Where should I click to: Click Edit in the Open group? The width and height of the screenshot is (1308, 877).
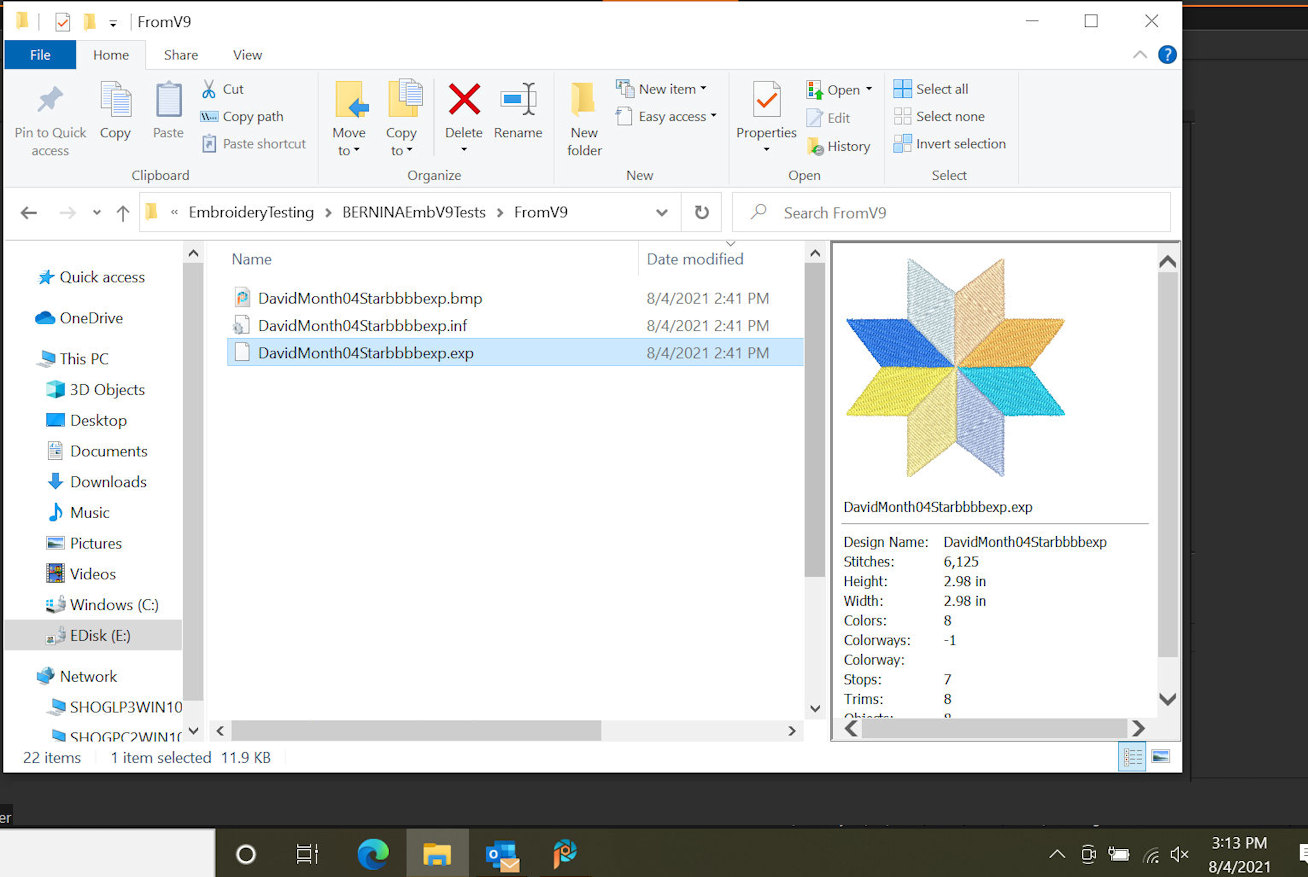829,117
